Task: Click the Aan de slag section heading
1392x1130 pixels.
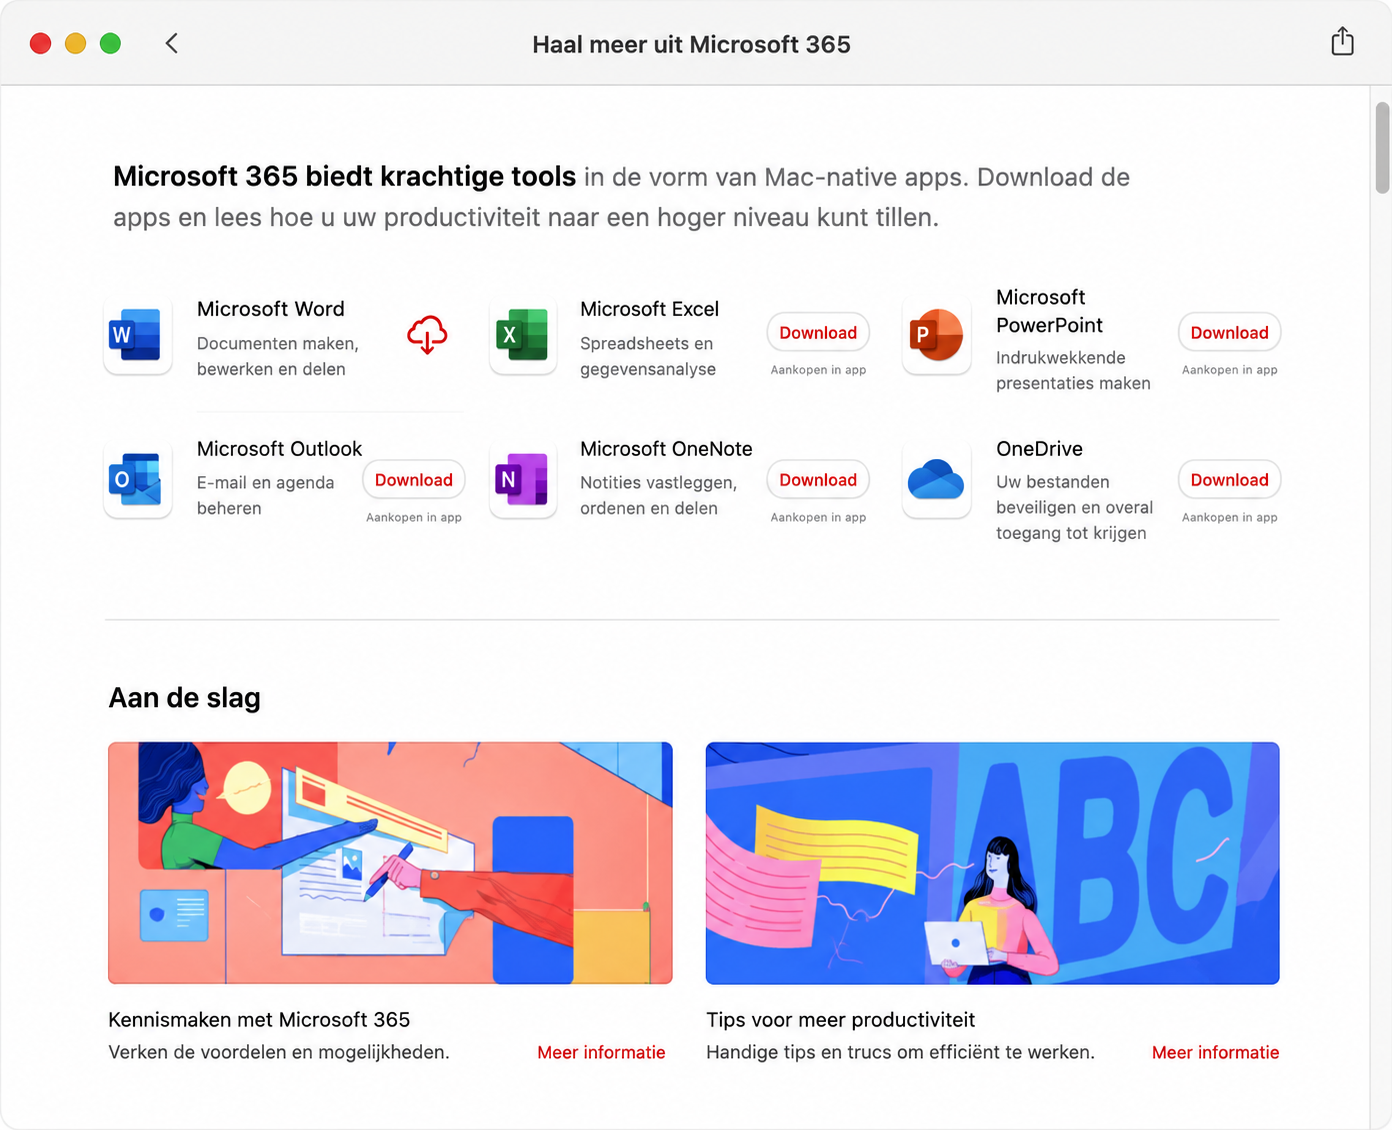Action: (184, 698)
